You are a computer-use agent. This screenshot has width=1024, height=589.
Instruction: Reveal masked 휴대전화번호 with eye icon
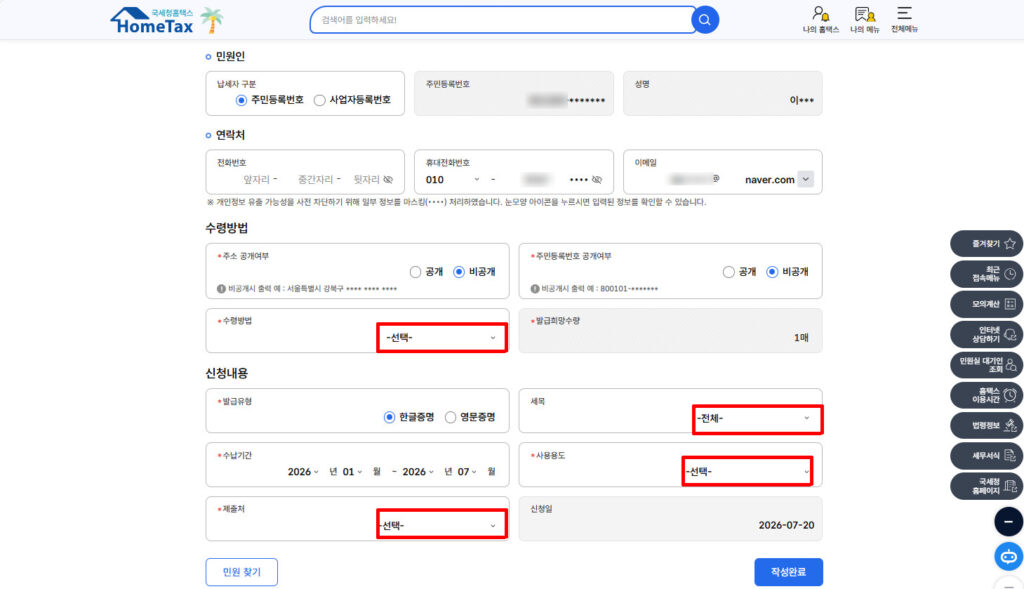click(597, 180)
